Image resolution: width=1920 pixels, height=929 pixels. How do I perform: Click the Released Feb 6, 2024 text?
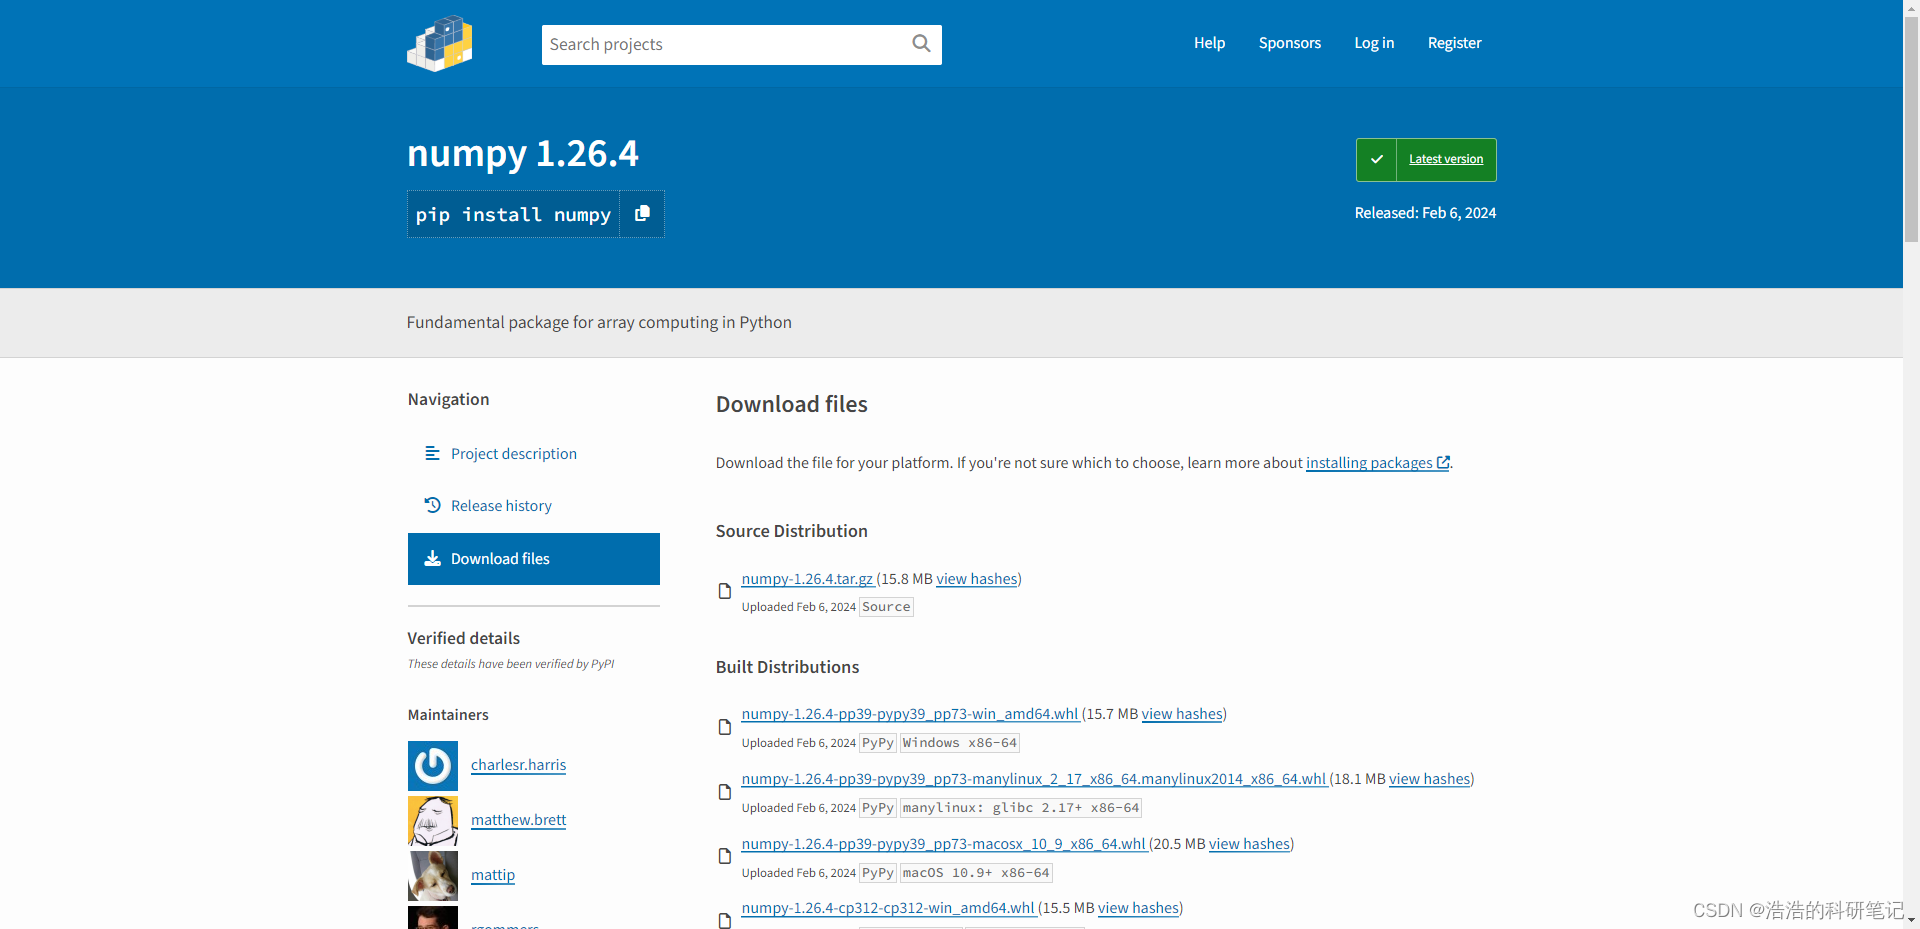point(1425,213)
